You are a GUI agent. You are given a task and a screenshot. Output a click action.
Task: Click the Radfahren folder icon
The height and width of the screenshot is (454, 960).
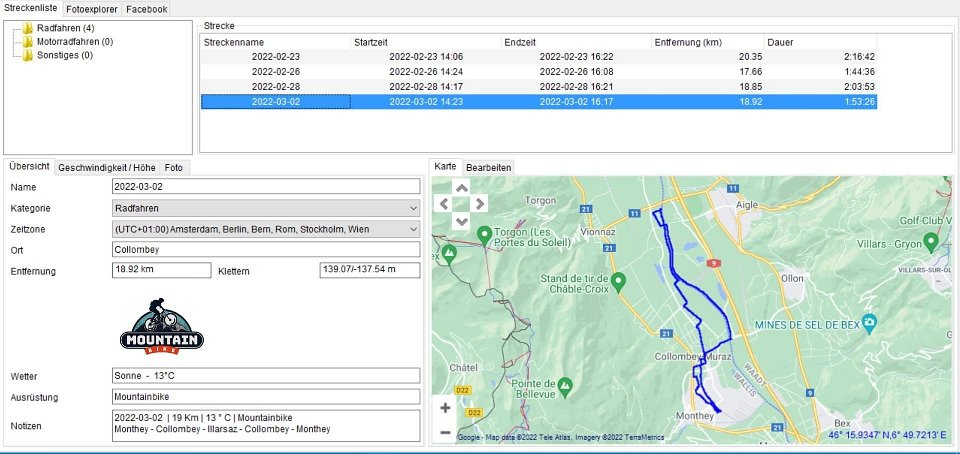[28, 28]
